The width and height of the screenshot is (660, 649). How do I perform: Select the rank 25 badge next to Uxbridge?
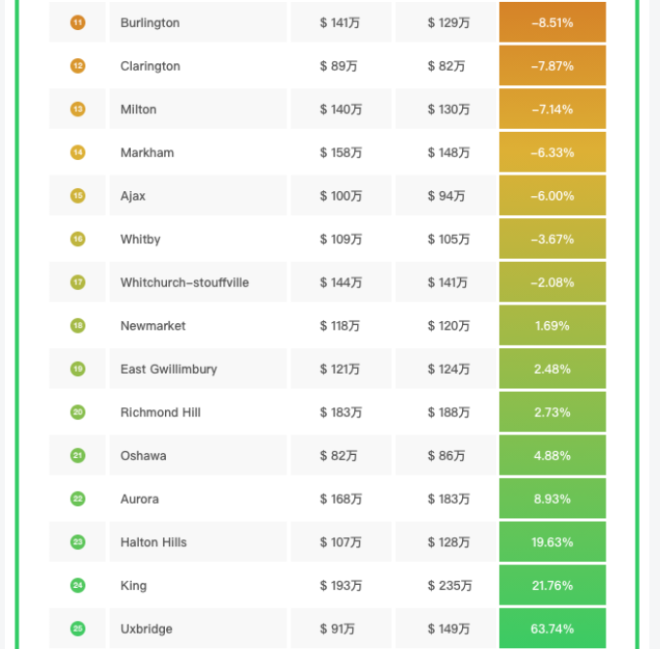[x=78, y=628]
